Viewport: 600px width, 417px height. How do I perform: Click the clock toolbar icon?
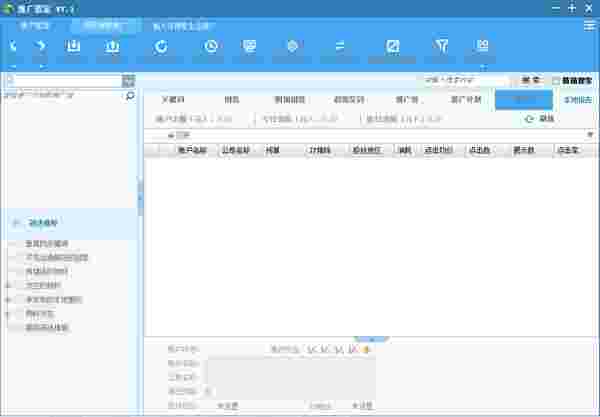[x=210, y=46]
